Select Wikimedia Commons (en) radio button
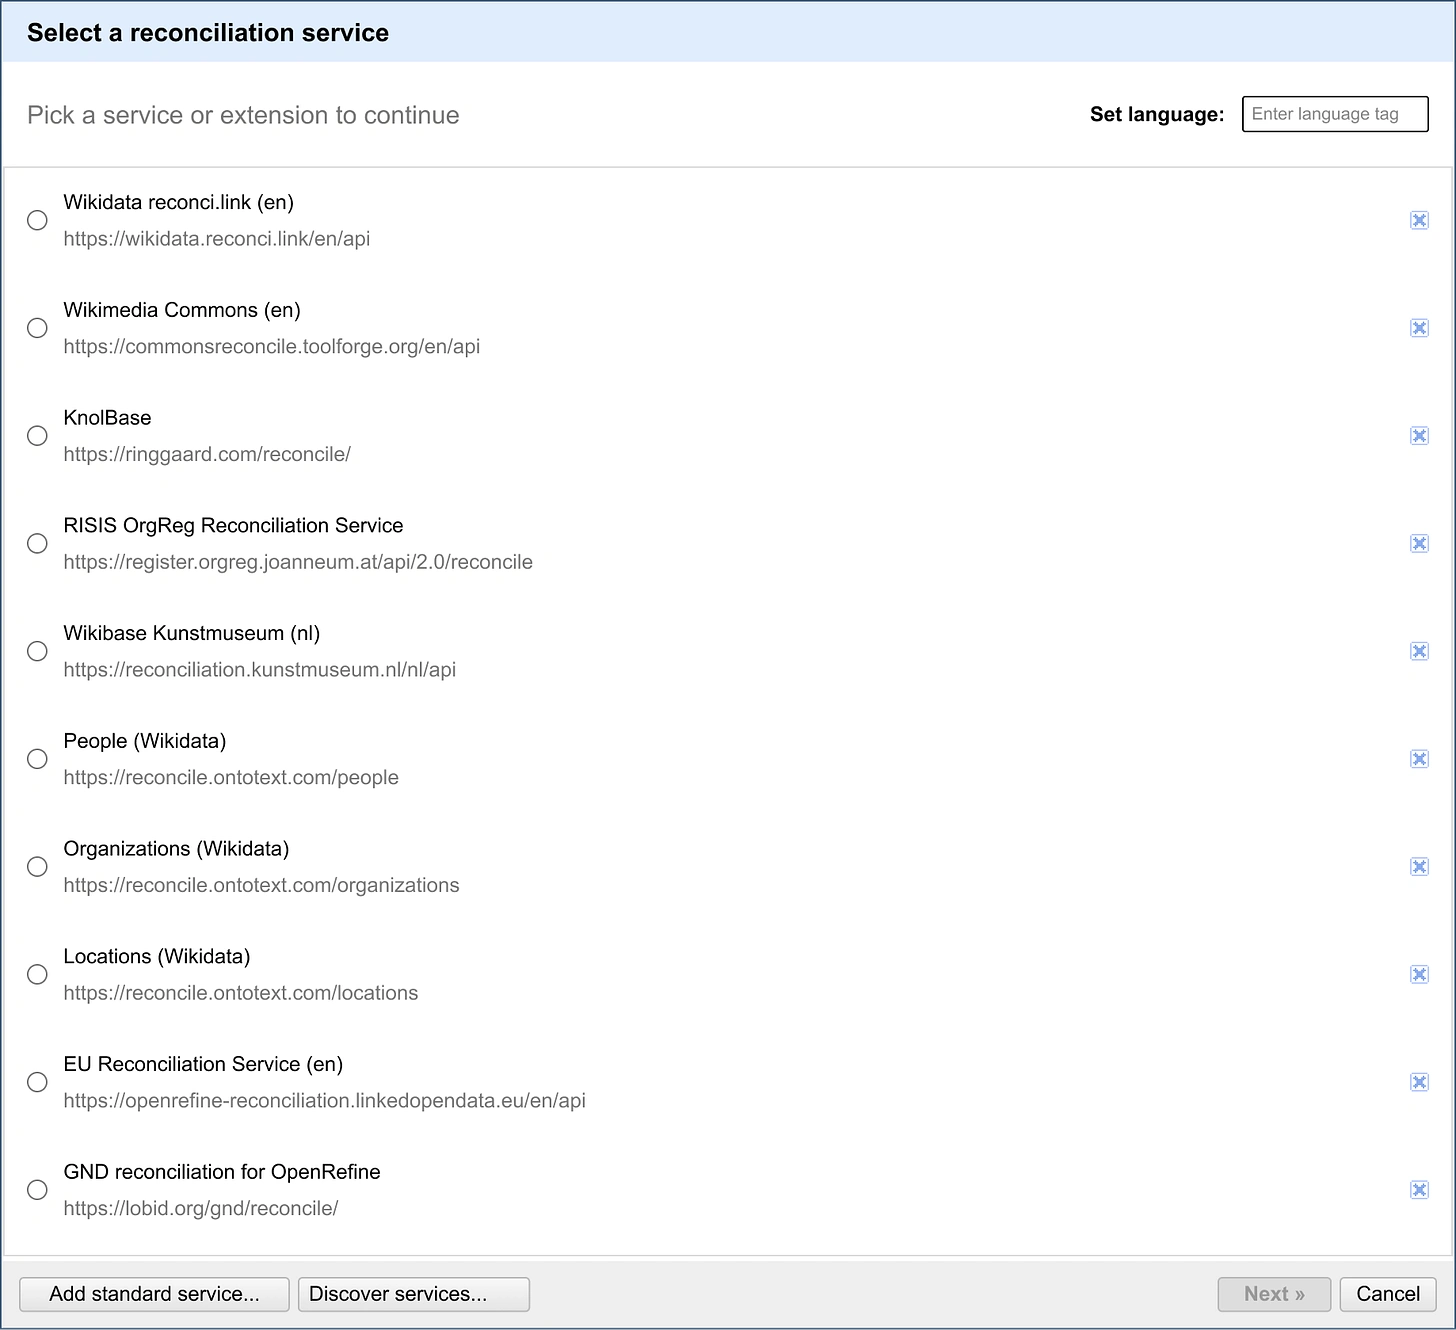Image resolution: width=1456 pixels, height=1330 pixels. pos(37,328)
